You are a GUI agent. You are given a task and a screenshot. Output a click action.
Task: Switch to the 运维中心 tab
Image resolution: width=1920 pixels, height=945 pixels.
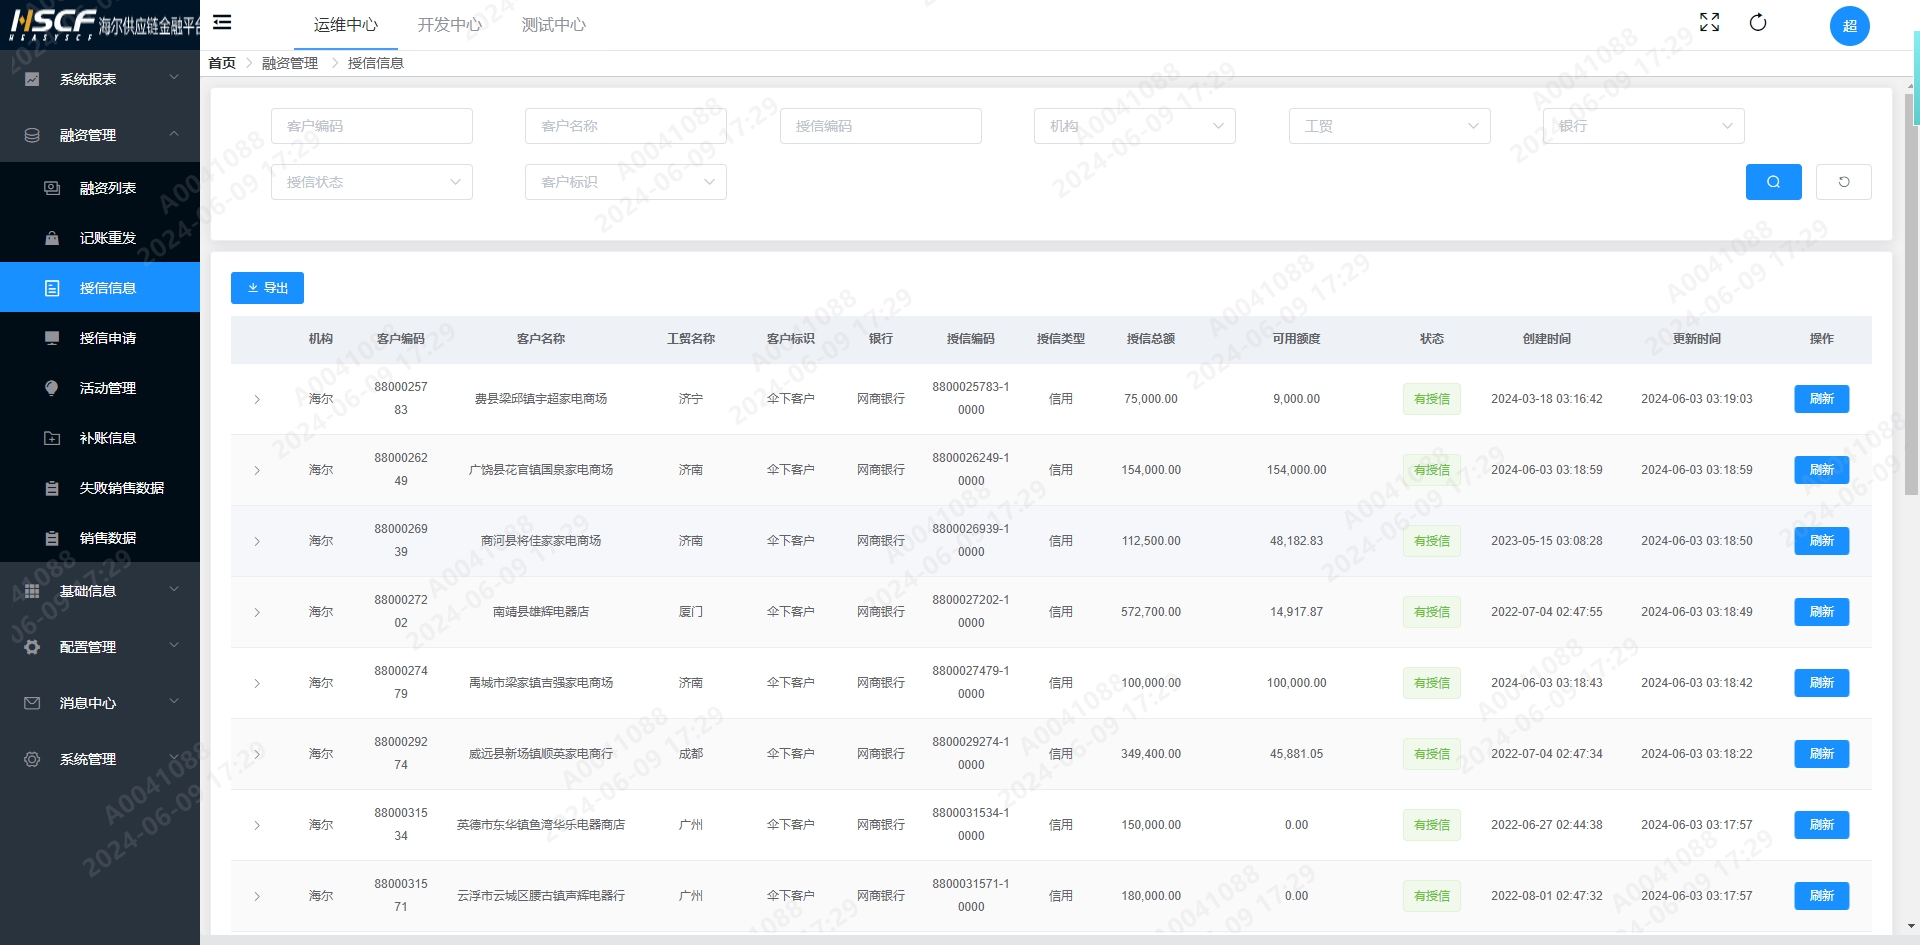(346, 25)
